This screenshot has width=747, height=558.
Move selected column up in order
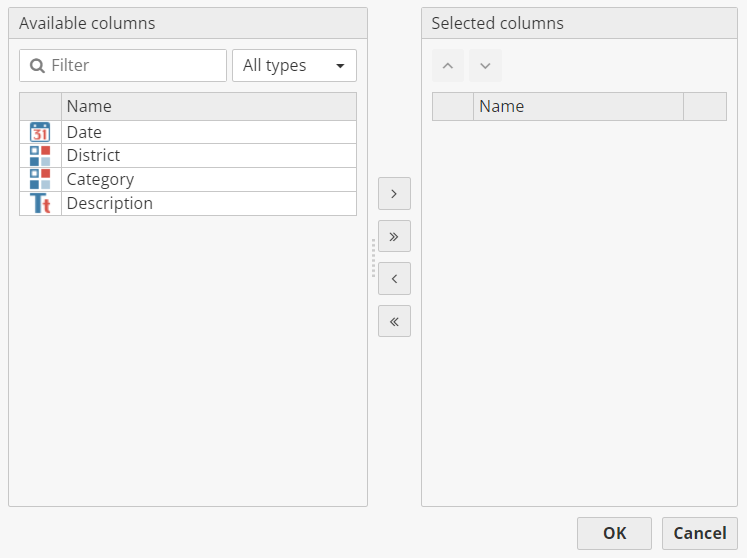click(x=447, y=66)
